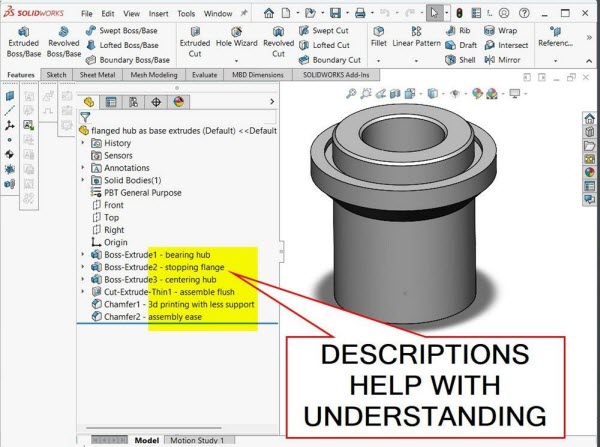Open Appearances tab in task pane
Screen dimensions: 600x447
click(x=589, y=172)
